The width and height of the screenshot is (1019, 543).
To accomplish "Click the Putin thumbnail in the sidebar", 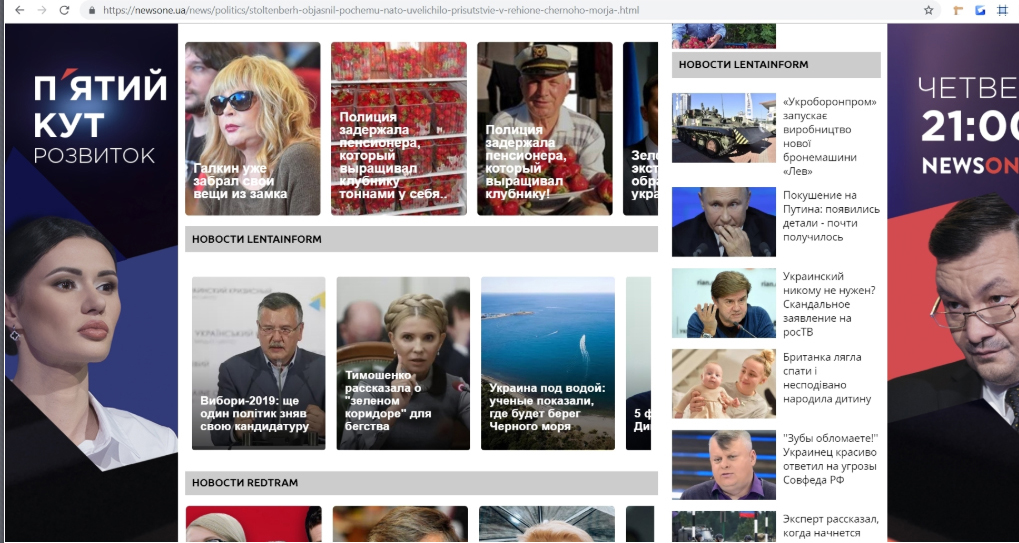I will 724,222.
